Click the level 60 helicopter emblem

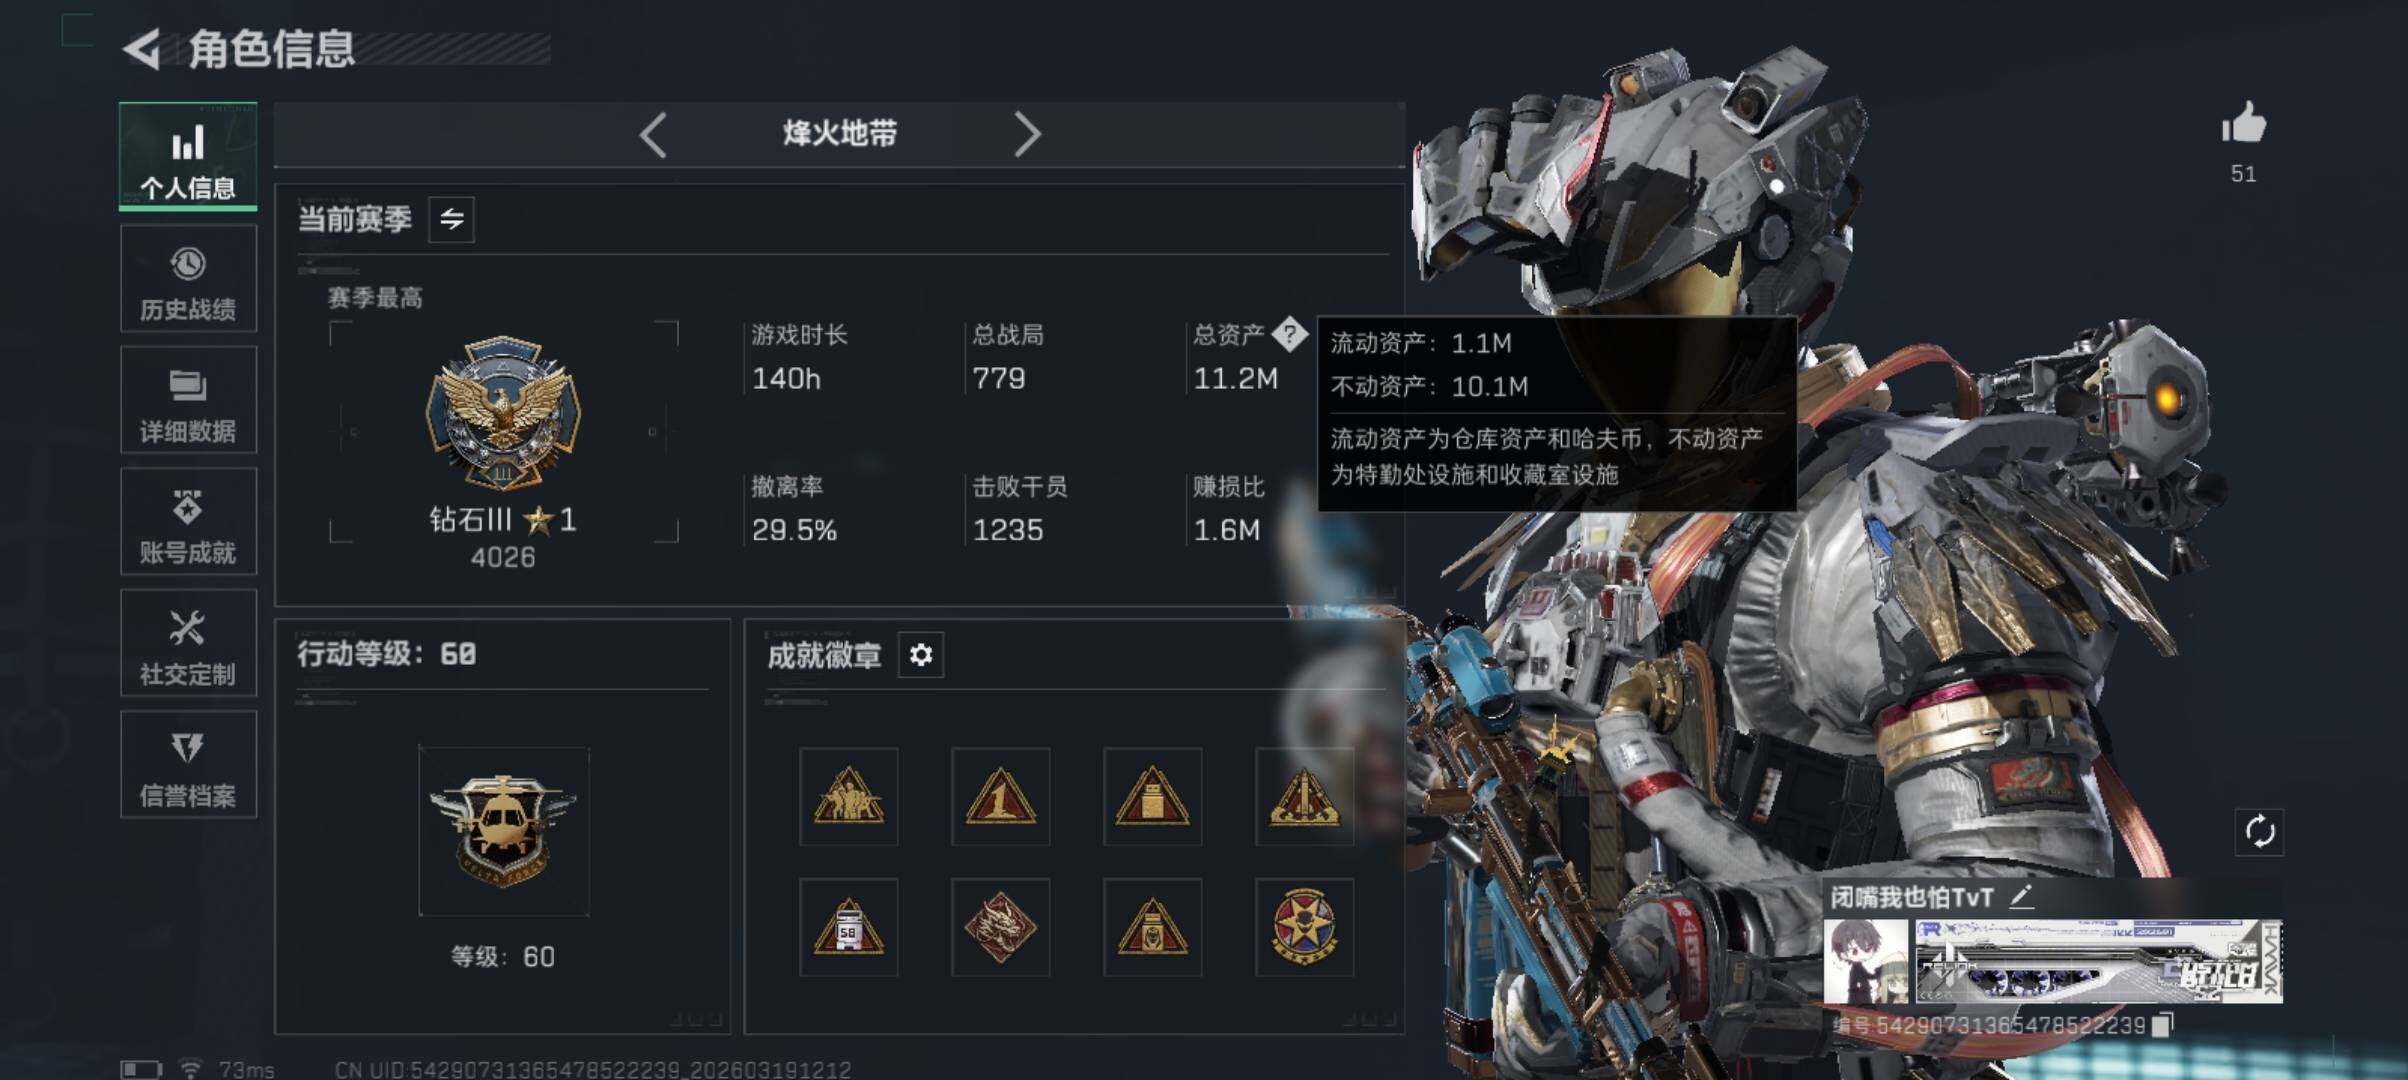tap(503, 831)
